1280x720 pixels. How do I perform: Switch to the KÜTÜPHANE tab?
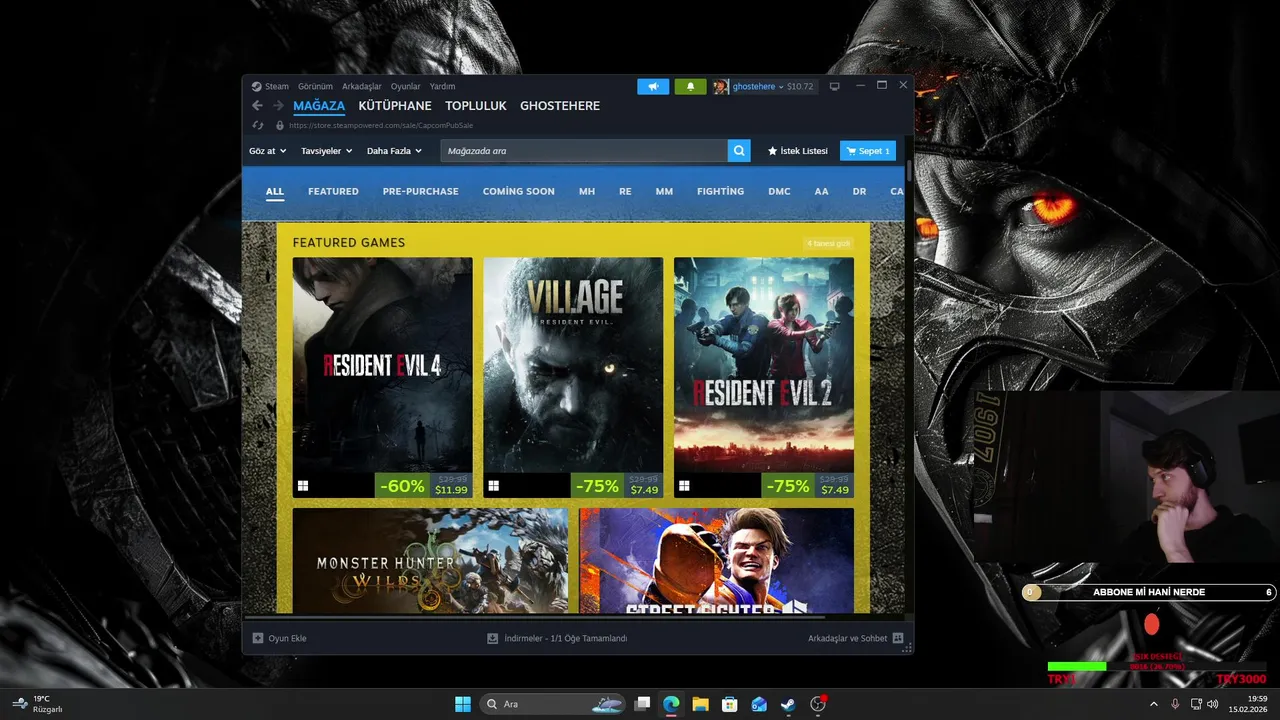(395, 106)
